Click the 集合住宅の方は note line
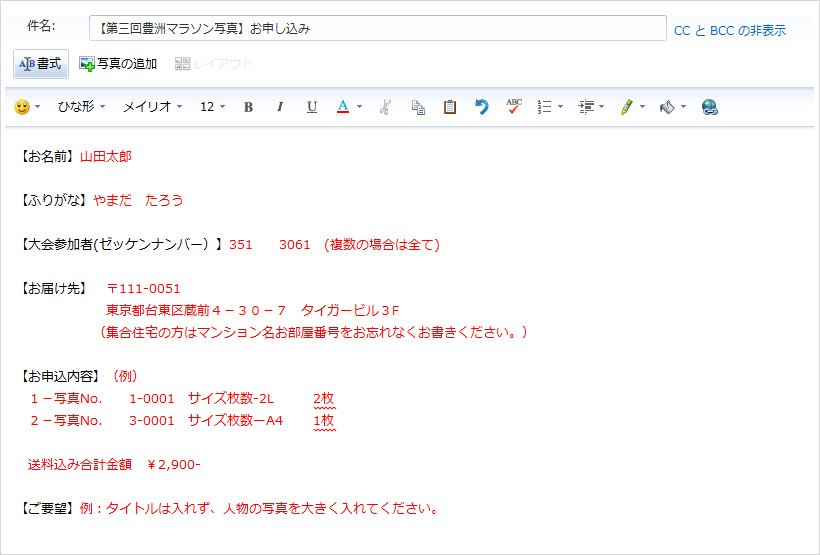 point(313,332)
